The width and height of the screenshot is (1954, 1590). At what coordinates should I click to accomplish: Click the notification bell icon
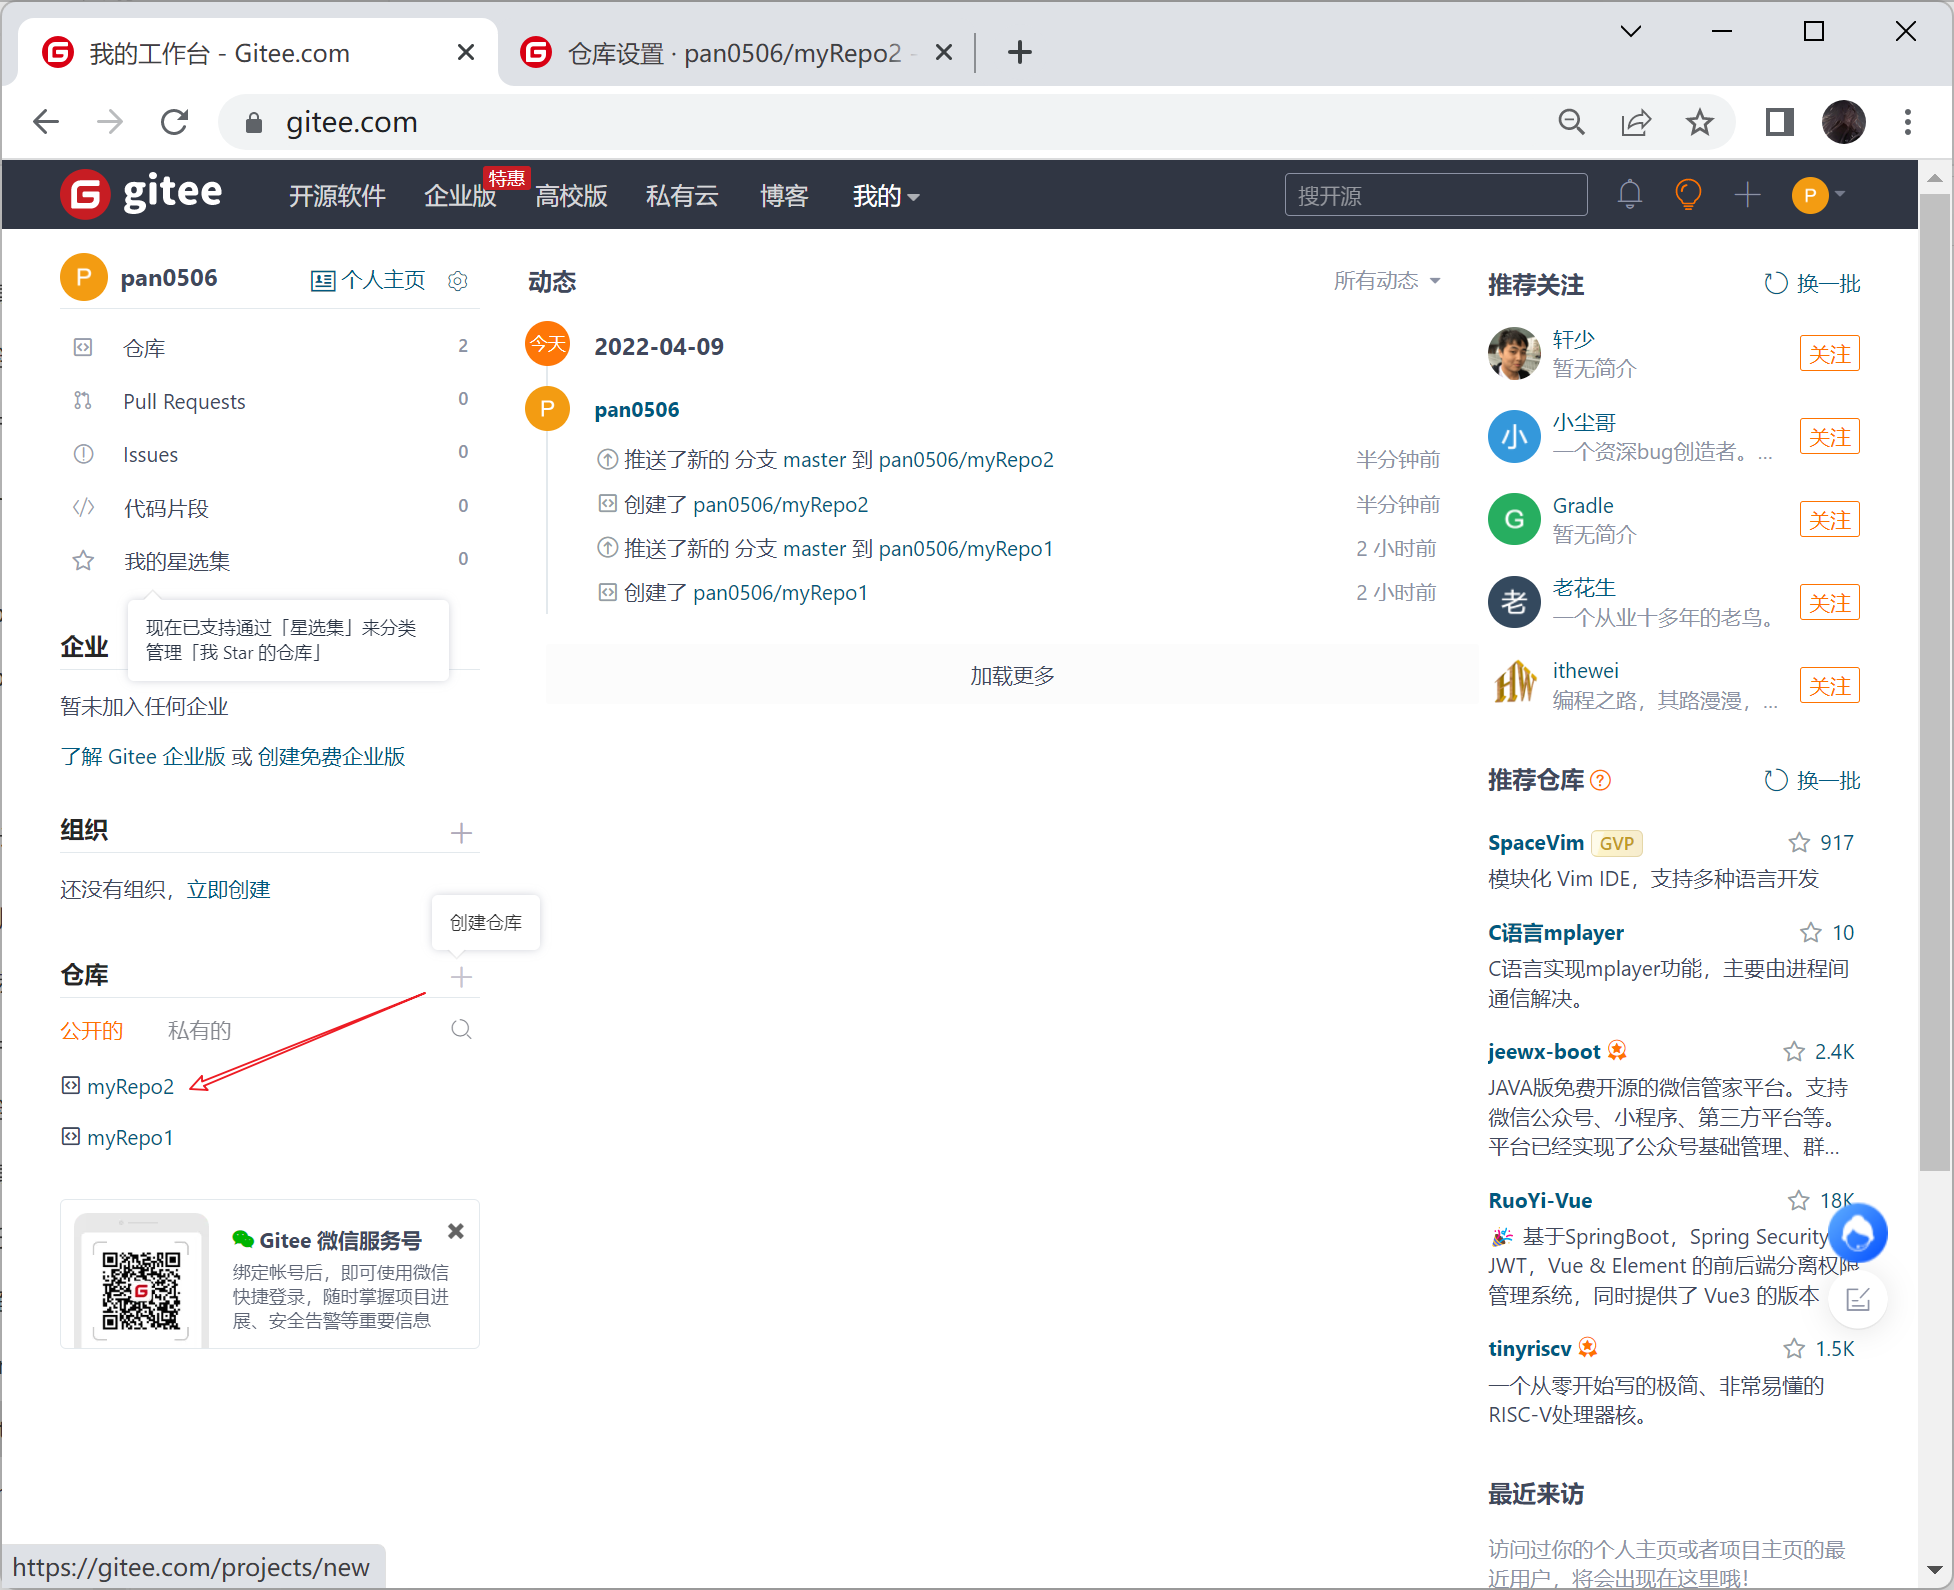pos(1629,194)
